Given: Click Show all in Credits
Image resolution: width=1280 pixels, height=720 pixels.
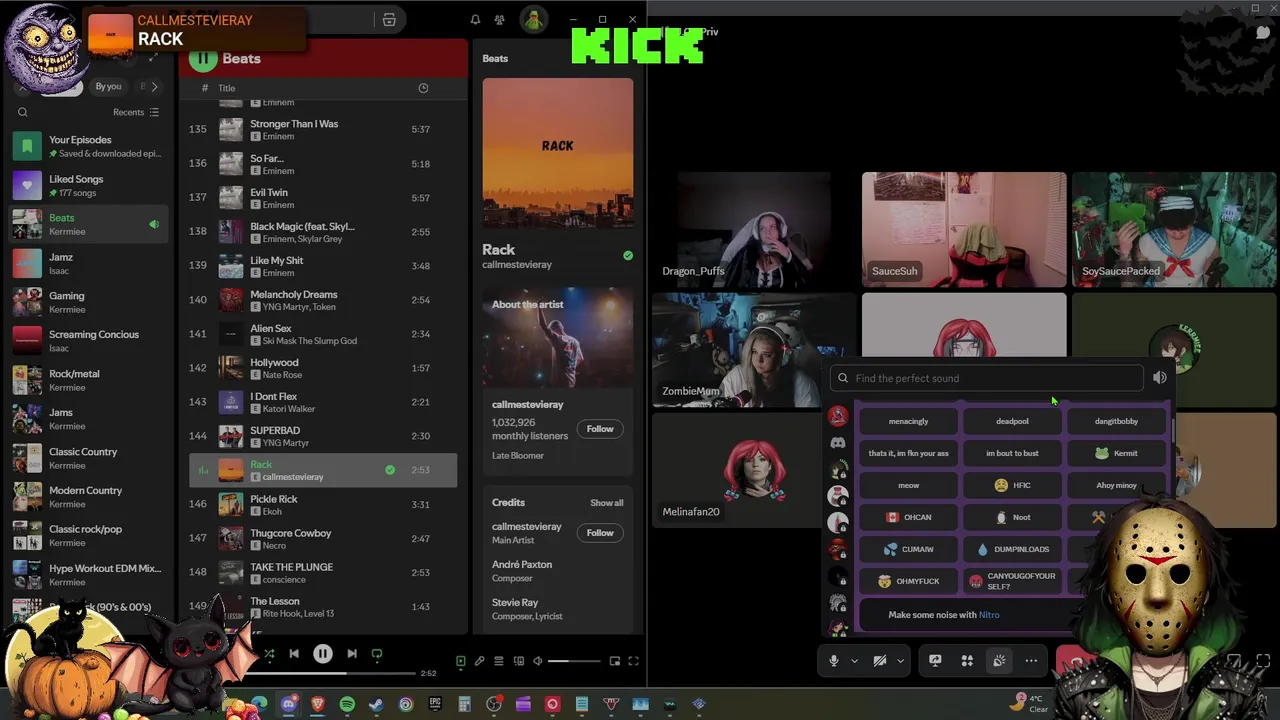Looking at the screenshot, I should pos(606,503).
